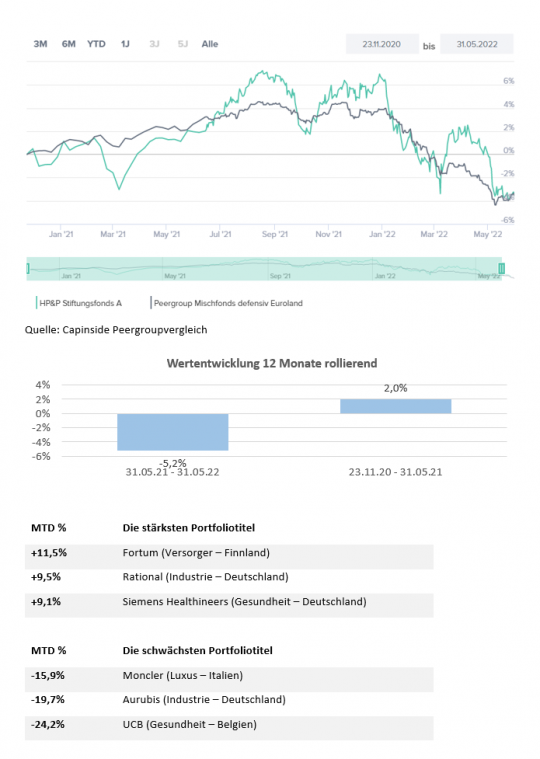Toggle HP&P Stiftungsfonds A legend series
This screenshot has height=759, width=540.
(x=80, y=303)
